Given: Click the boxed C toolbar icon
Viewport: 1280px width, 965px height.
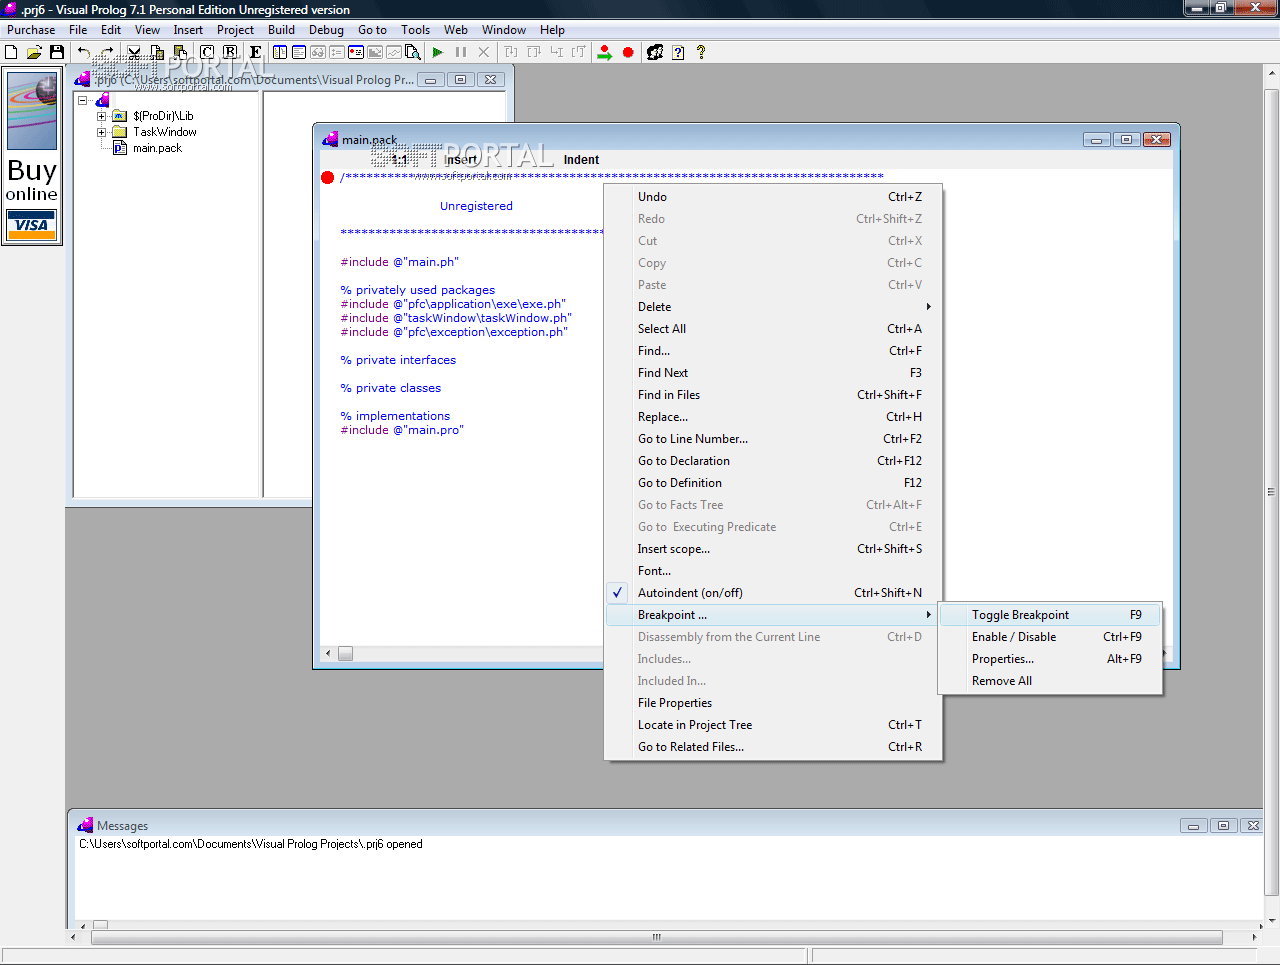Looking at the screenshot, I should click(x=207, y=52).
